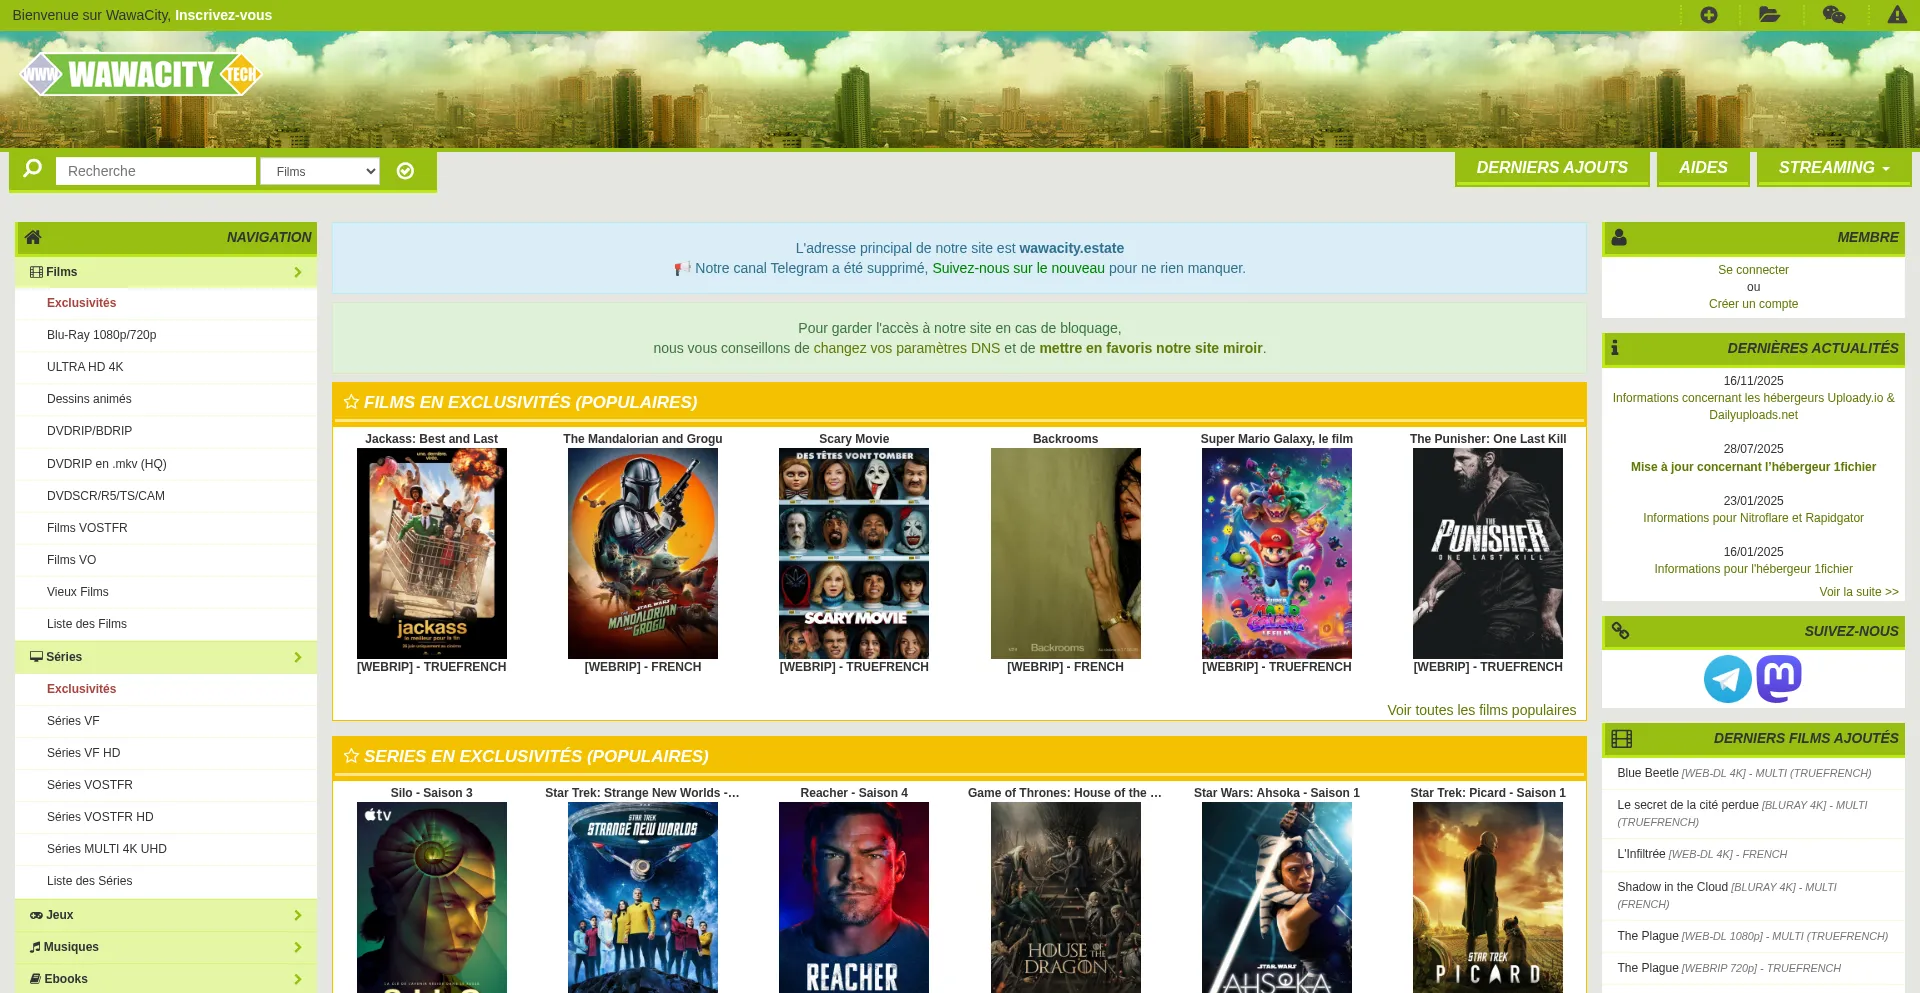Open the Reacher Saison 4 poster
1920x993 pixels.
(854, 897)
